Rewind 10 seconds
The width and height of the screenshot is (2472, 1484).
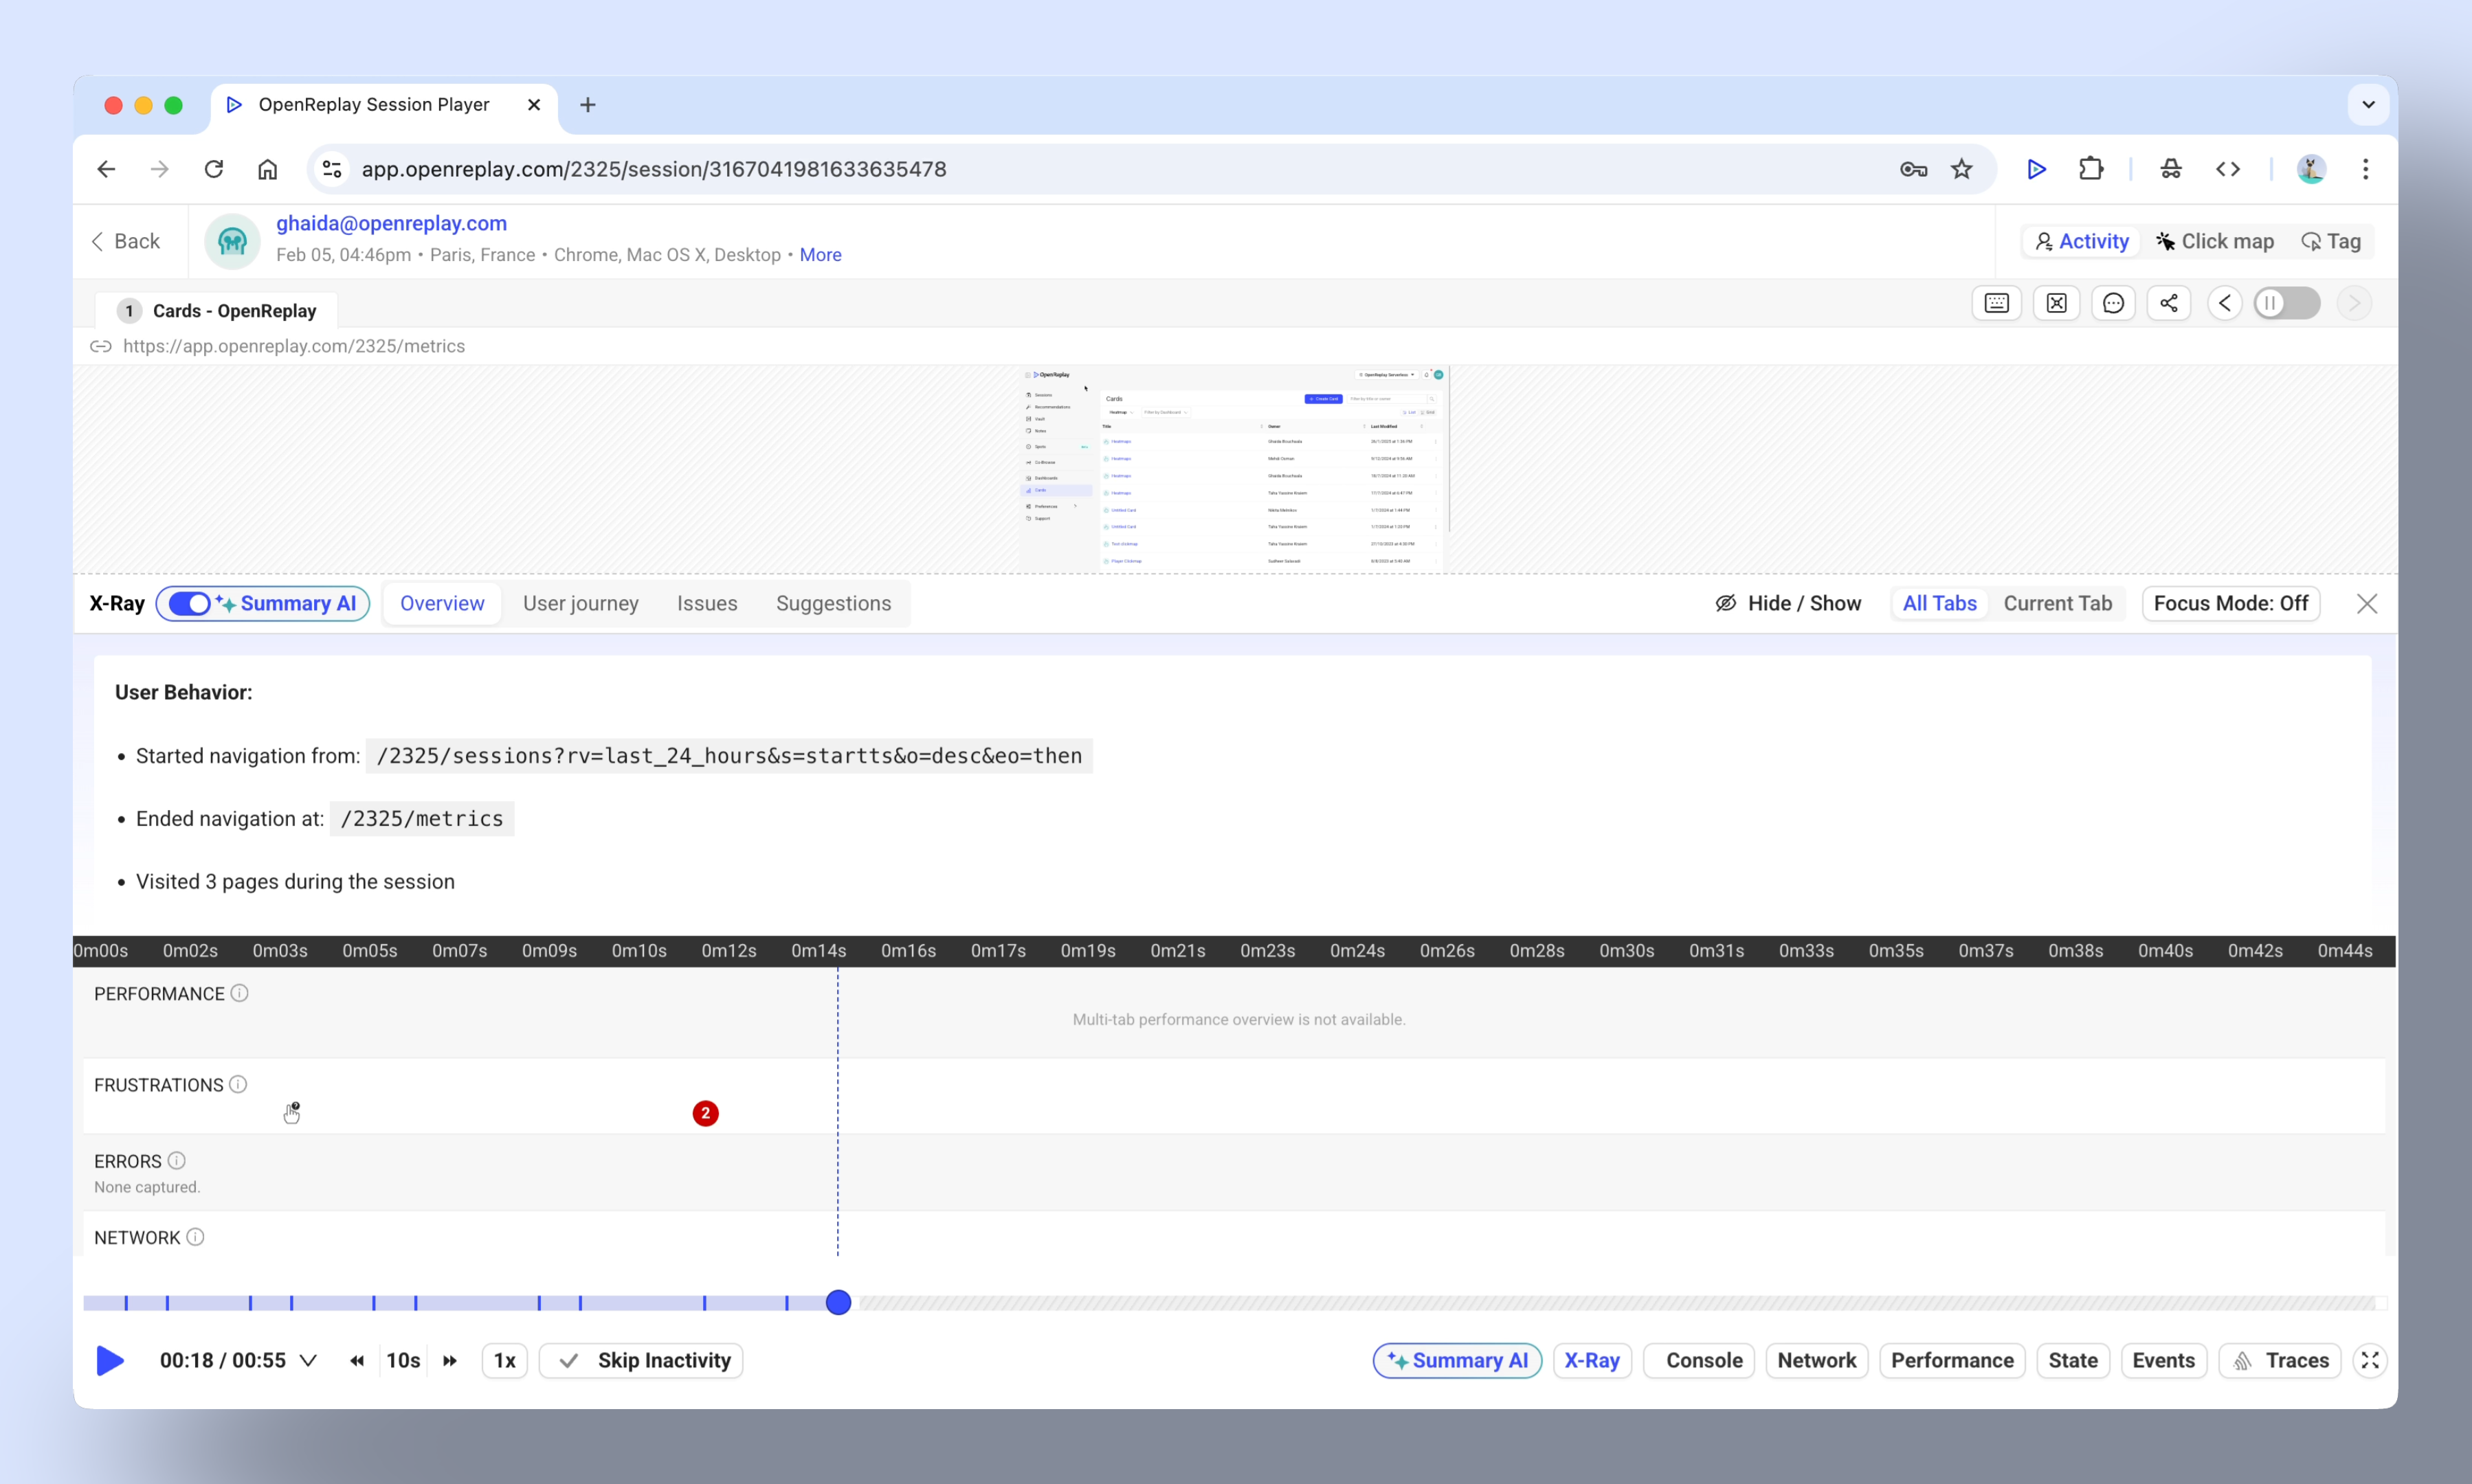coord(356,1360)
